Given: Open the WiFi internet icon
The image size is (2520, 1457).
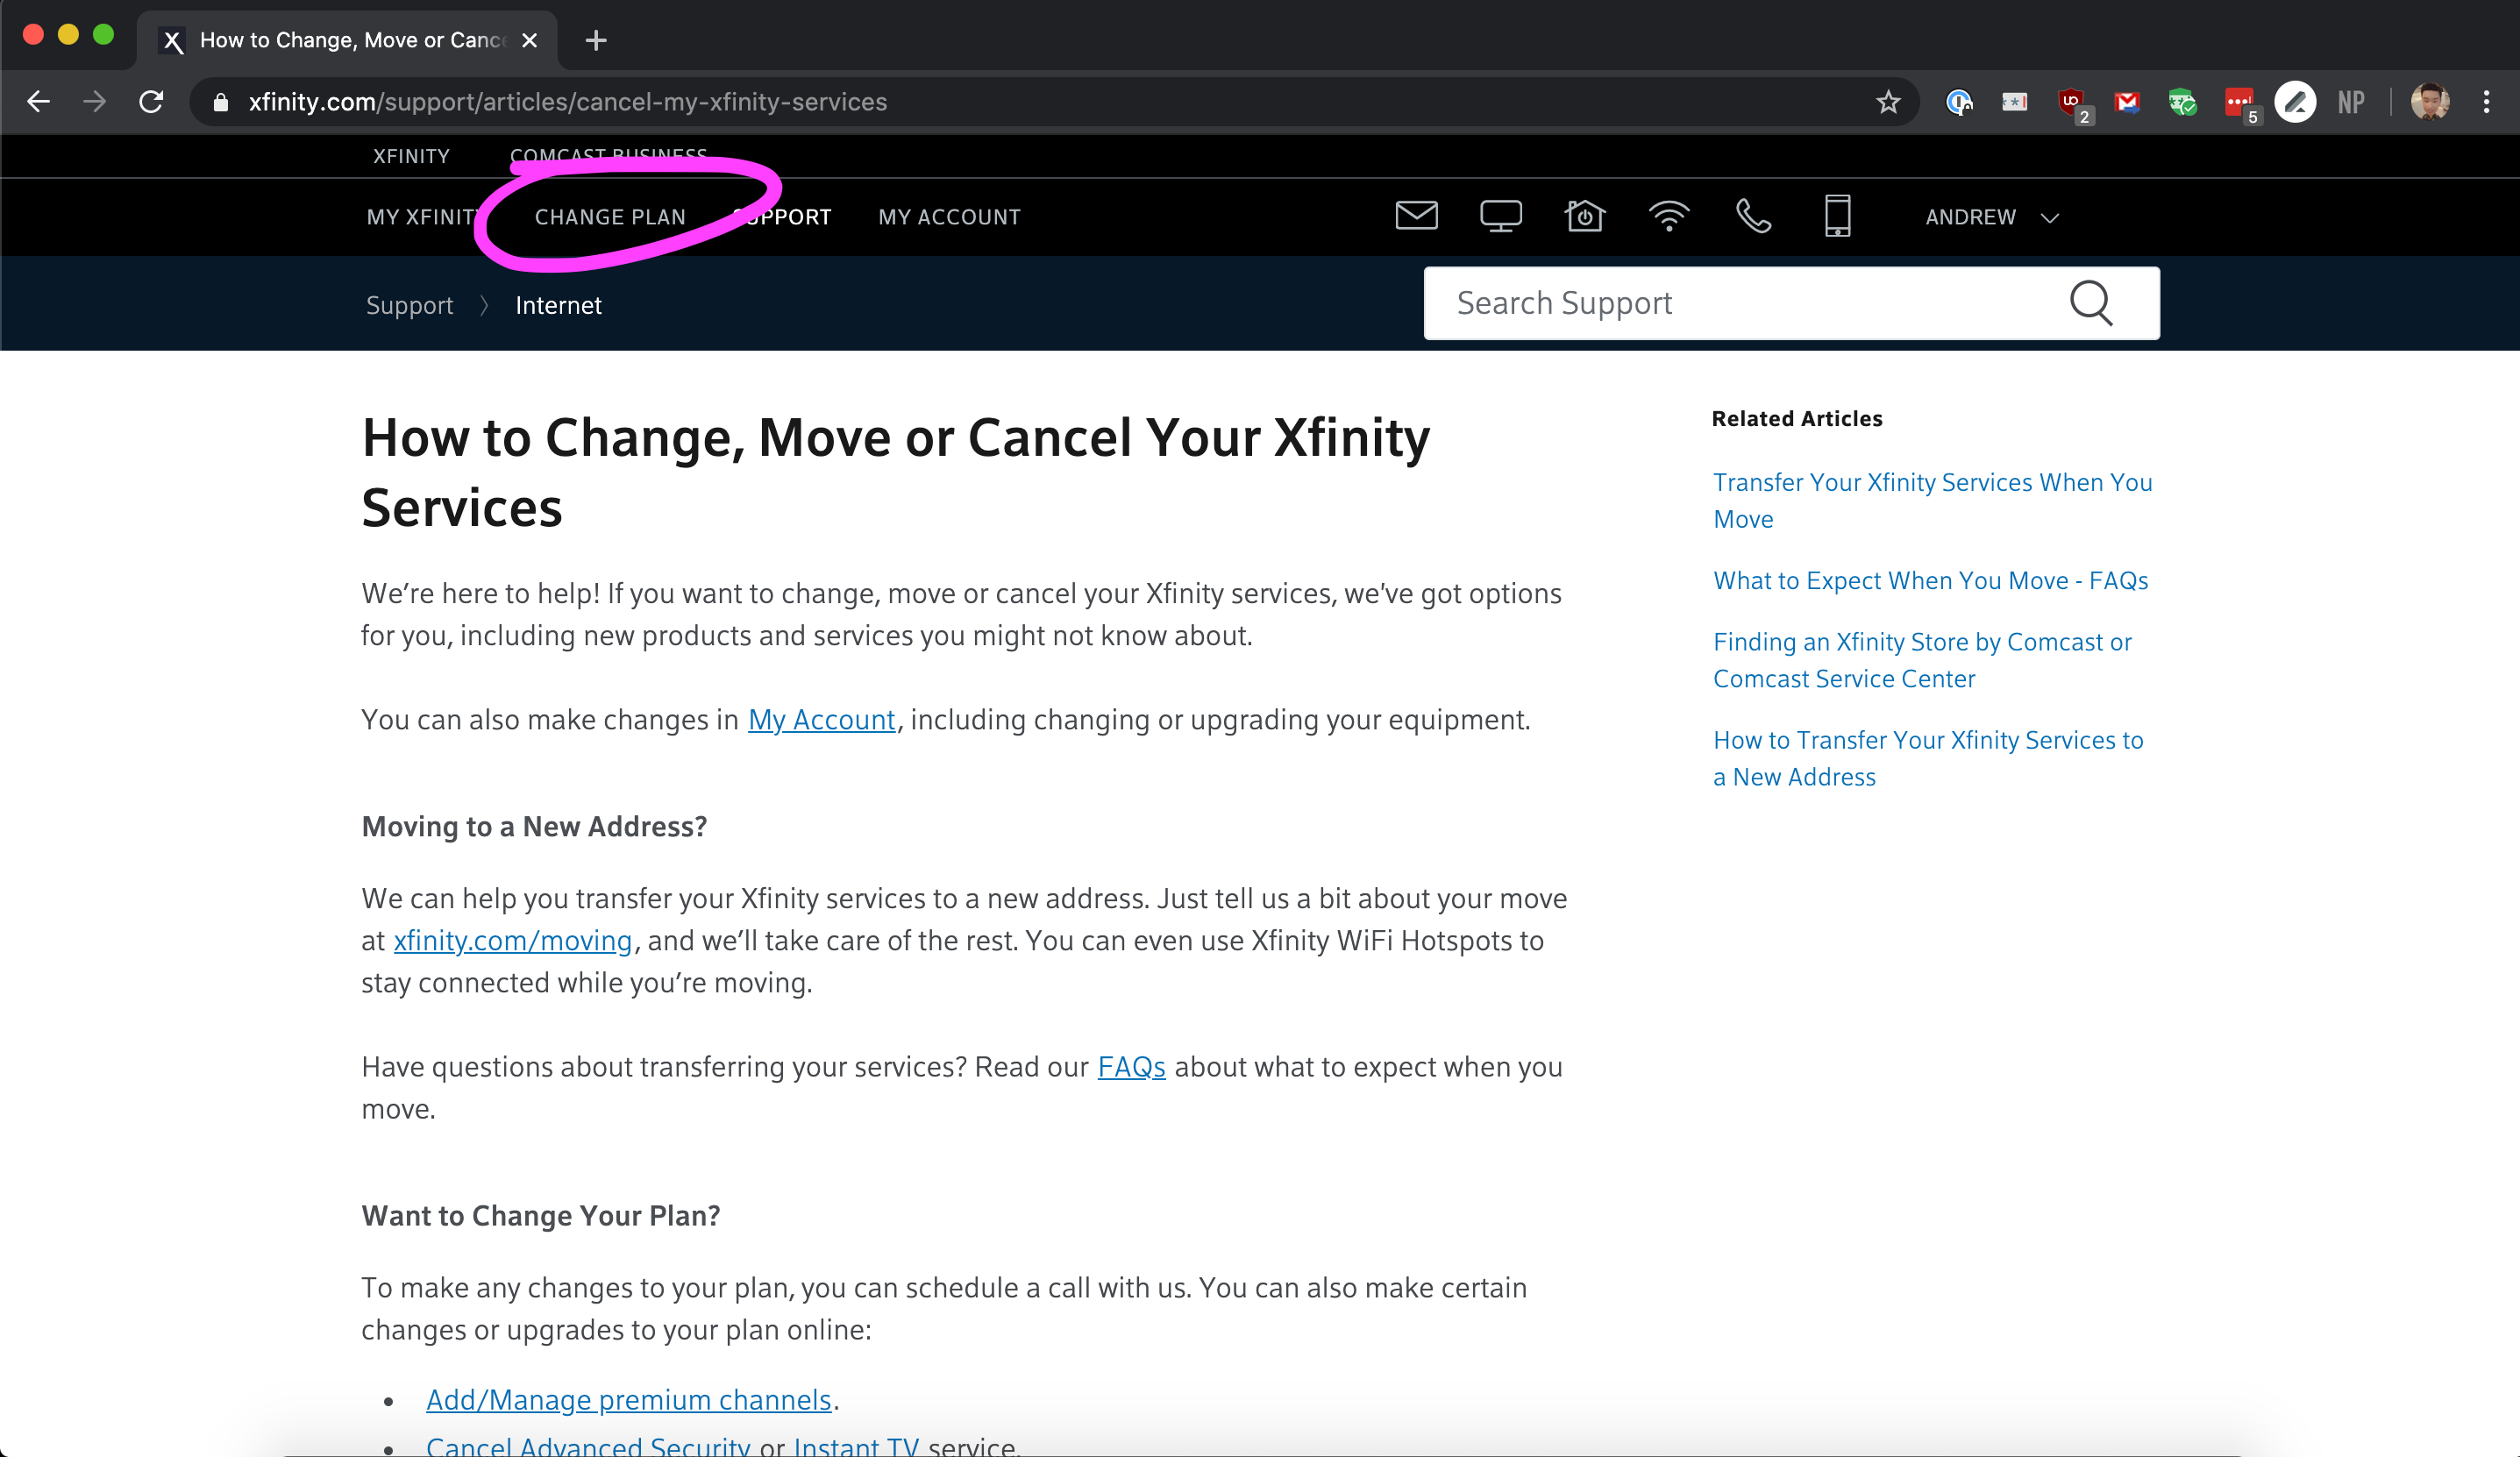Looking at the screenshot, I should point(1668,216).
